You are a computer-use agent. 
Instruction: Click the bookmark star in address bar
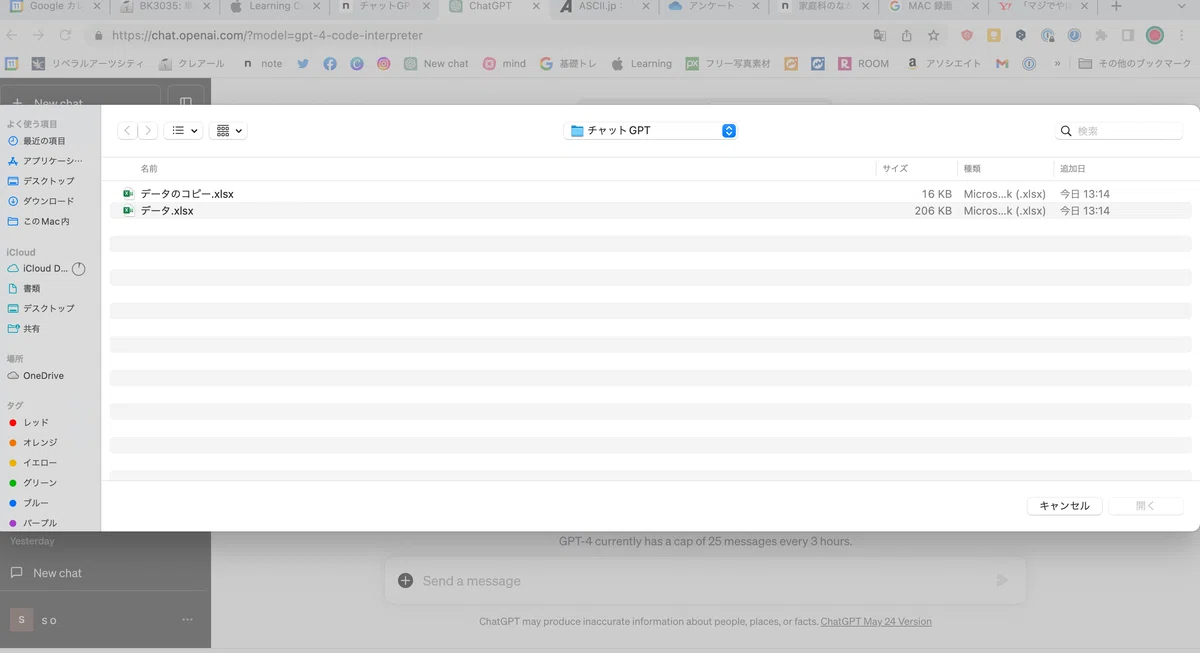tap(933, 35)
